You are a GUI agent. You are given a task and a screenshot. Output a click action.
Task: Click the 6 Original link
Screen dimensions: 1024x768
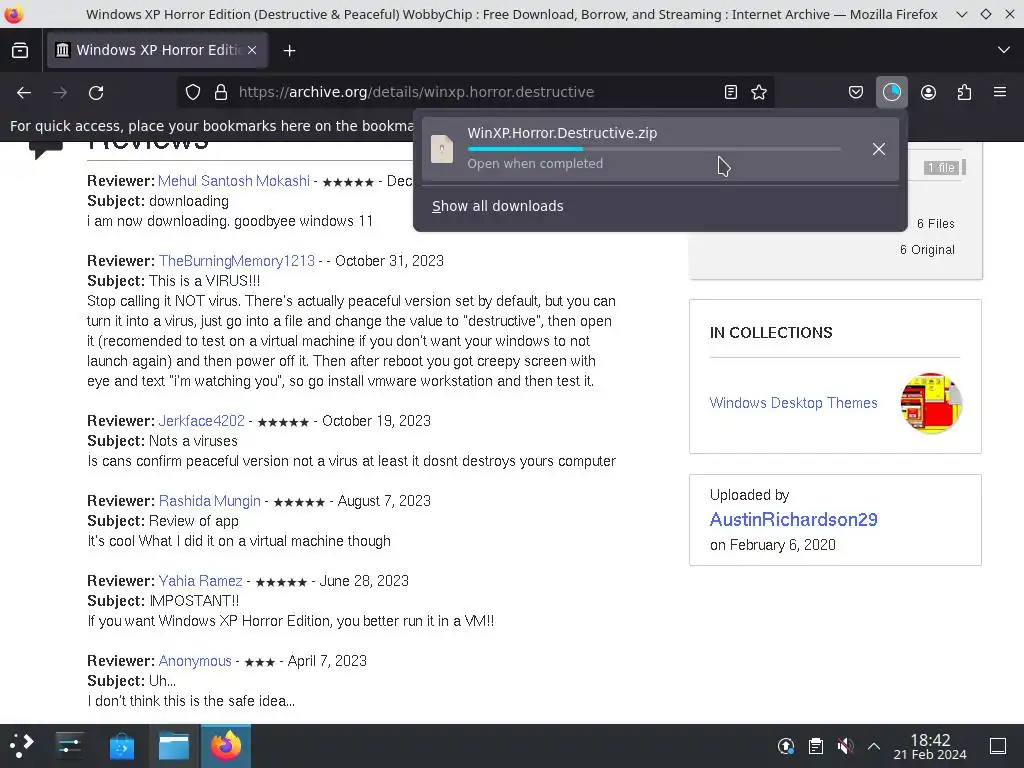(927, 249)
